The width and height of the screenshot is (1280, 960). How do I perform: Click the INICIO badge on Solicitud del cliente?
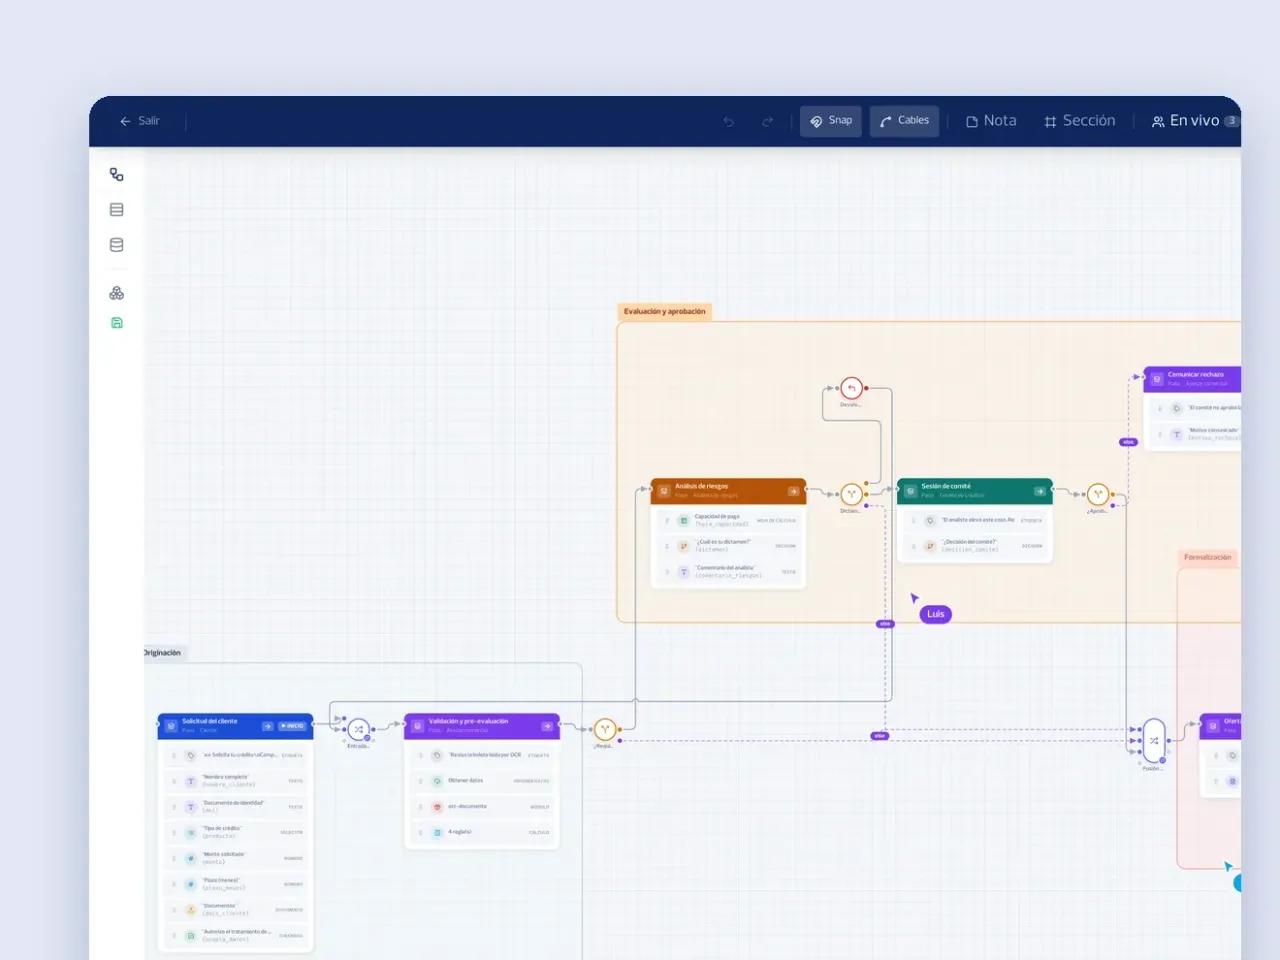tap(293, 726)
